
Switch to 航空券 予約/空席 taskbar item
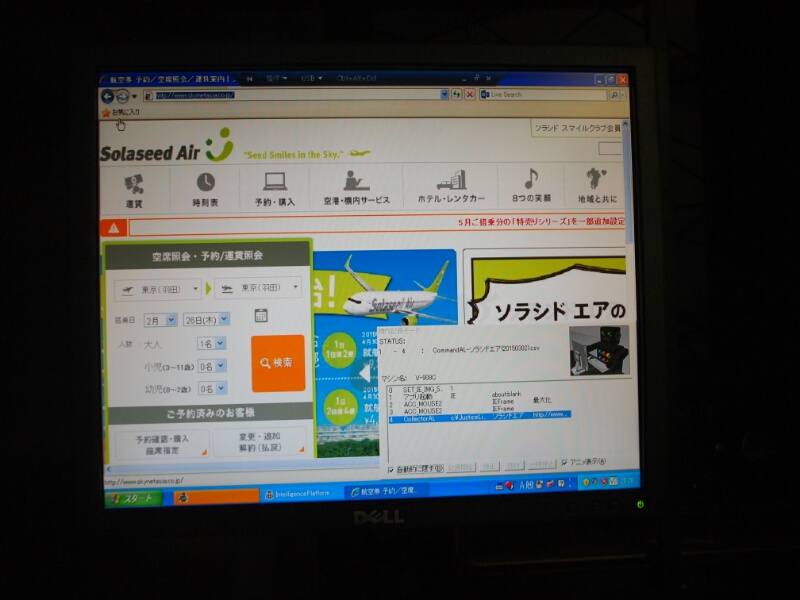387,491
